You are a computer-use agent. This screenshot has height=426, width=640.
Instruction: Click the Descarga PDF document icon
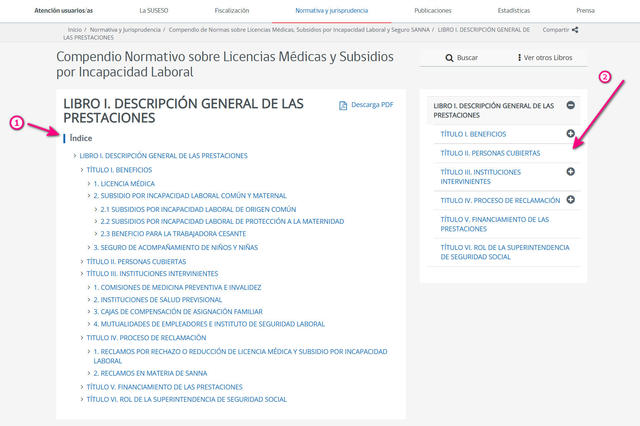(343, 105)
